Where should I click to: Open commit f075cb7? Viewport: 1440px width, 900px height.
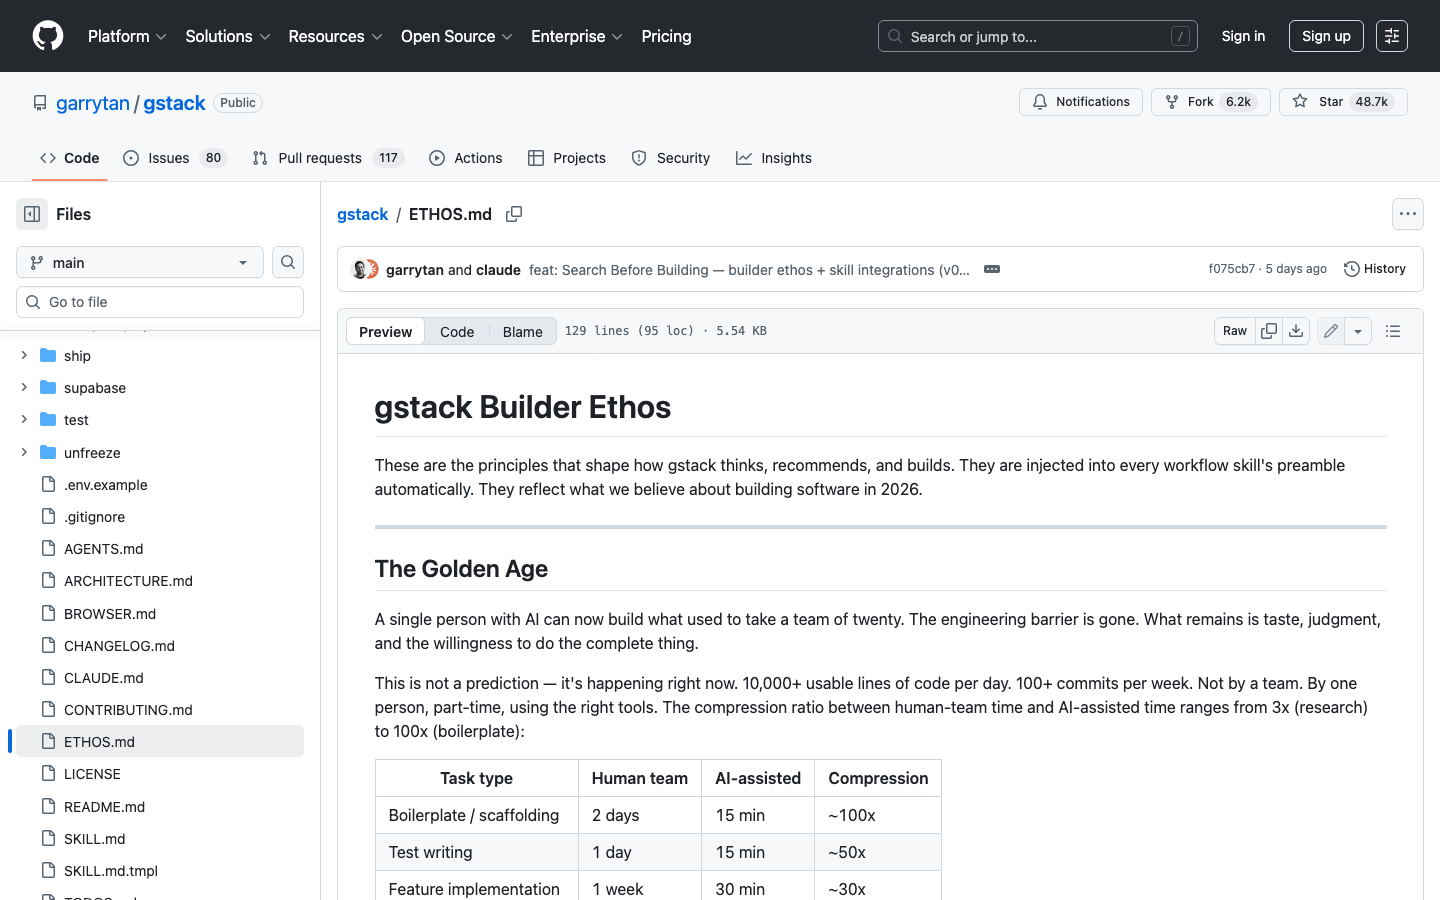(1231, 269)
